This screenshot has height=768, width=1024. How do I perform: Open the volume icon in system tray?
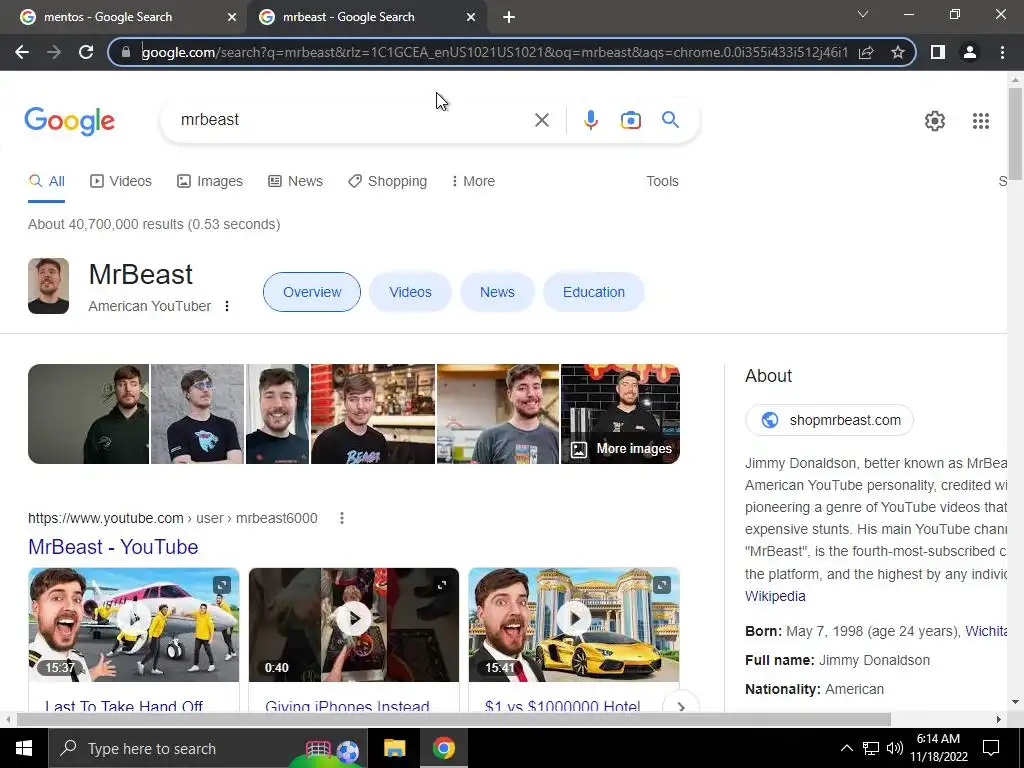point(894,748)
